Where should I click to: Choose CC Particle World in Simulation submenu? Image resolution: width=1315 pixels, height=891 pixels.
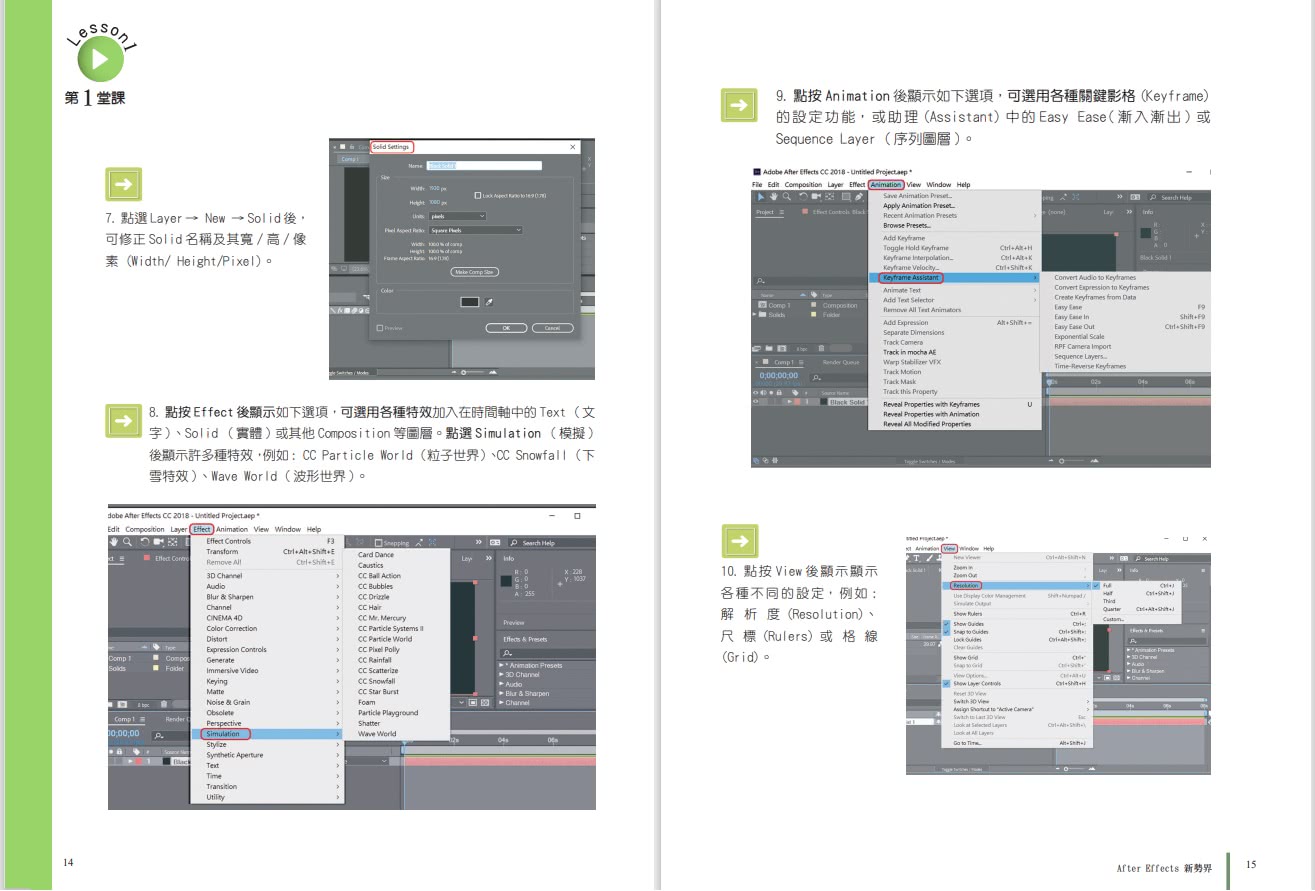pyautogui.click(x=385, y=639)
